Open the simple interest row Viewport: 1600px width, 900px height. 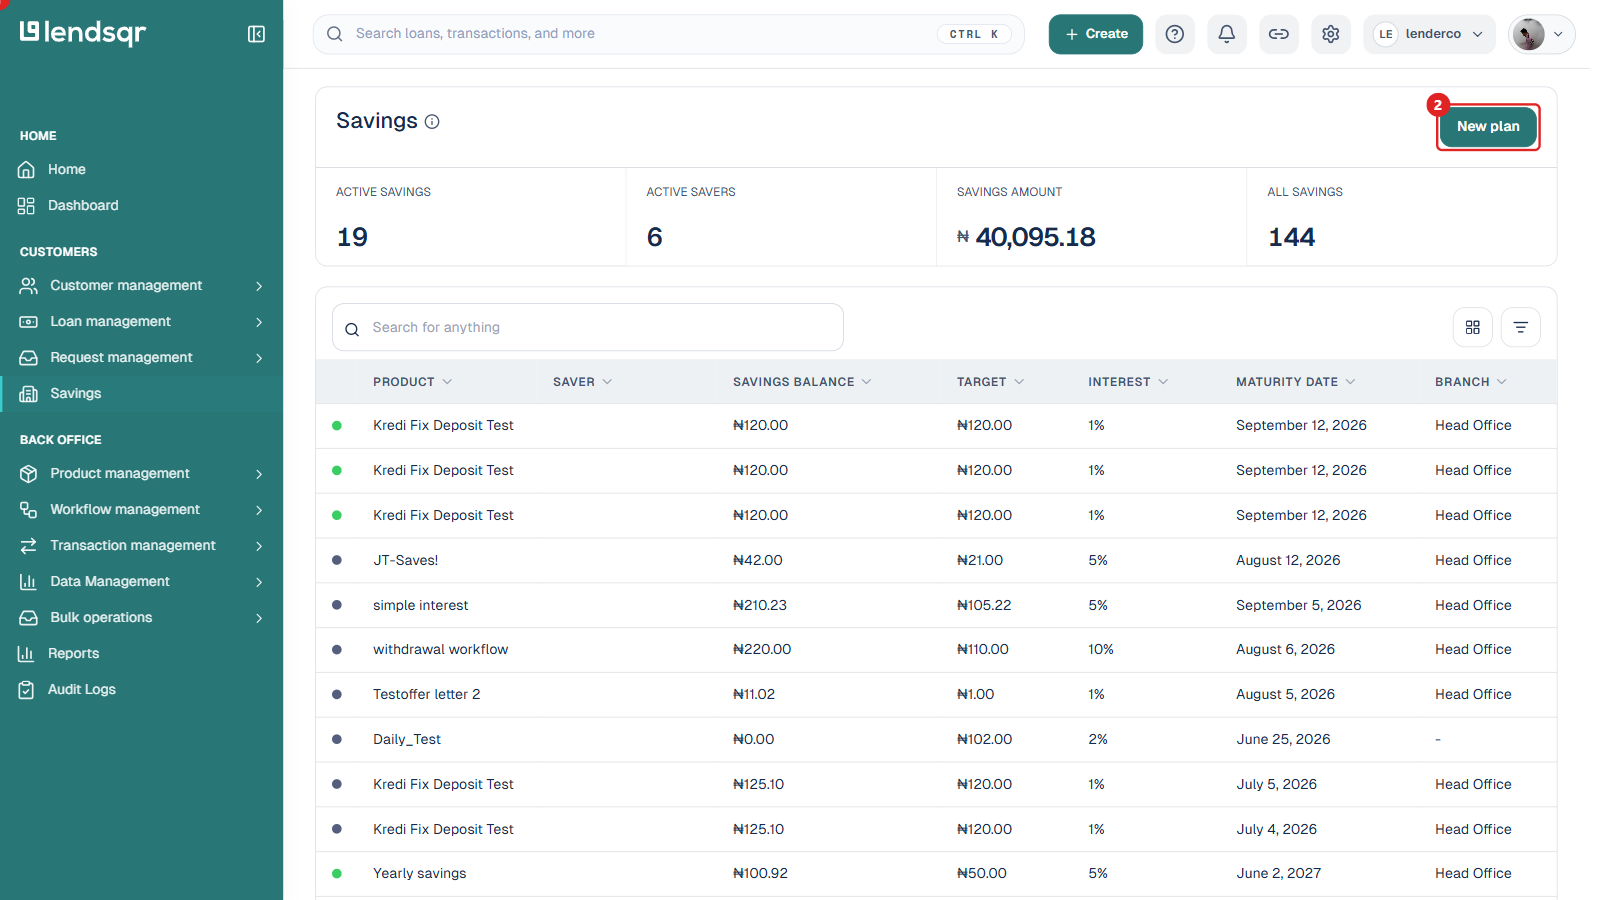936,606
